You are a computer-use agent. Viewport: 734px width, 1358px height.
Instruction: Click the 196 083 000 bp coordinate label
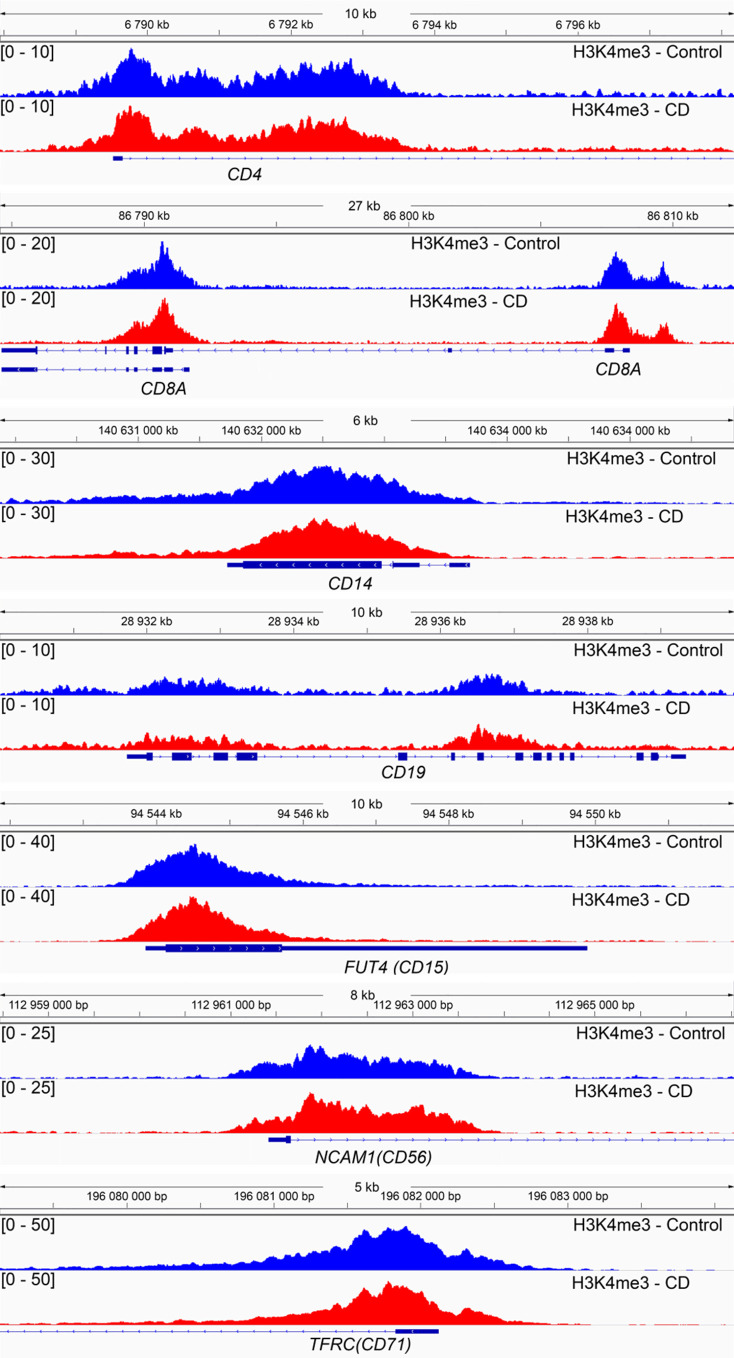click(566, 1195)
